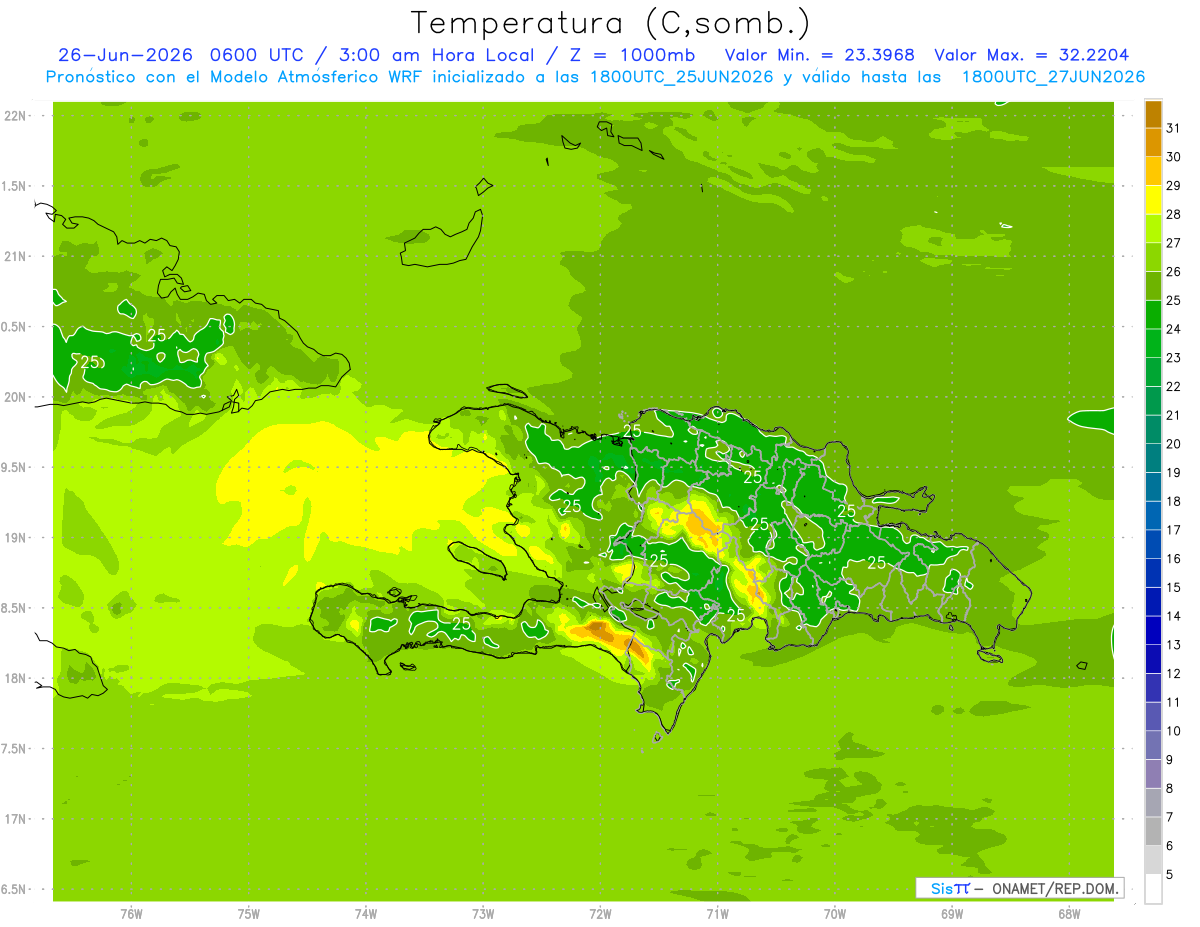Click the "75W" longitude label
Image resolution: width=1200 pixels, height=927 pixels.
coord(249,913)
